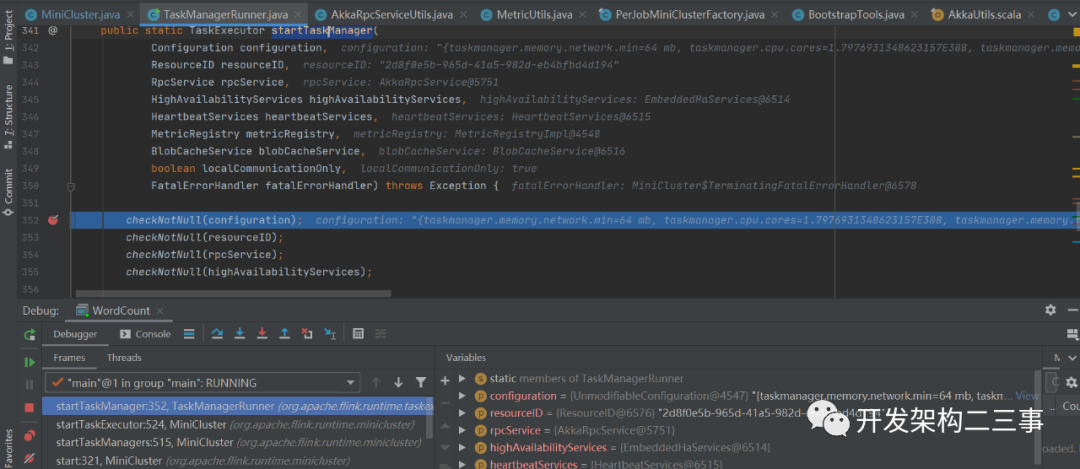Expand the highAvailabilityServices variable
This screenshot has height=469, width=1080.
click(462, 448)
